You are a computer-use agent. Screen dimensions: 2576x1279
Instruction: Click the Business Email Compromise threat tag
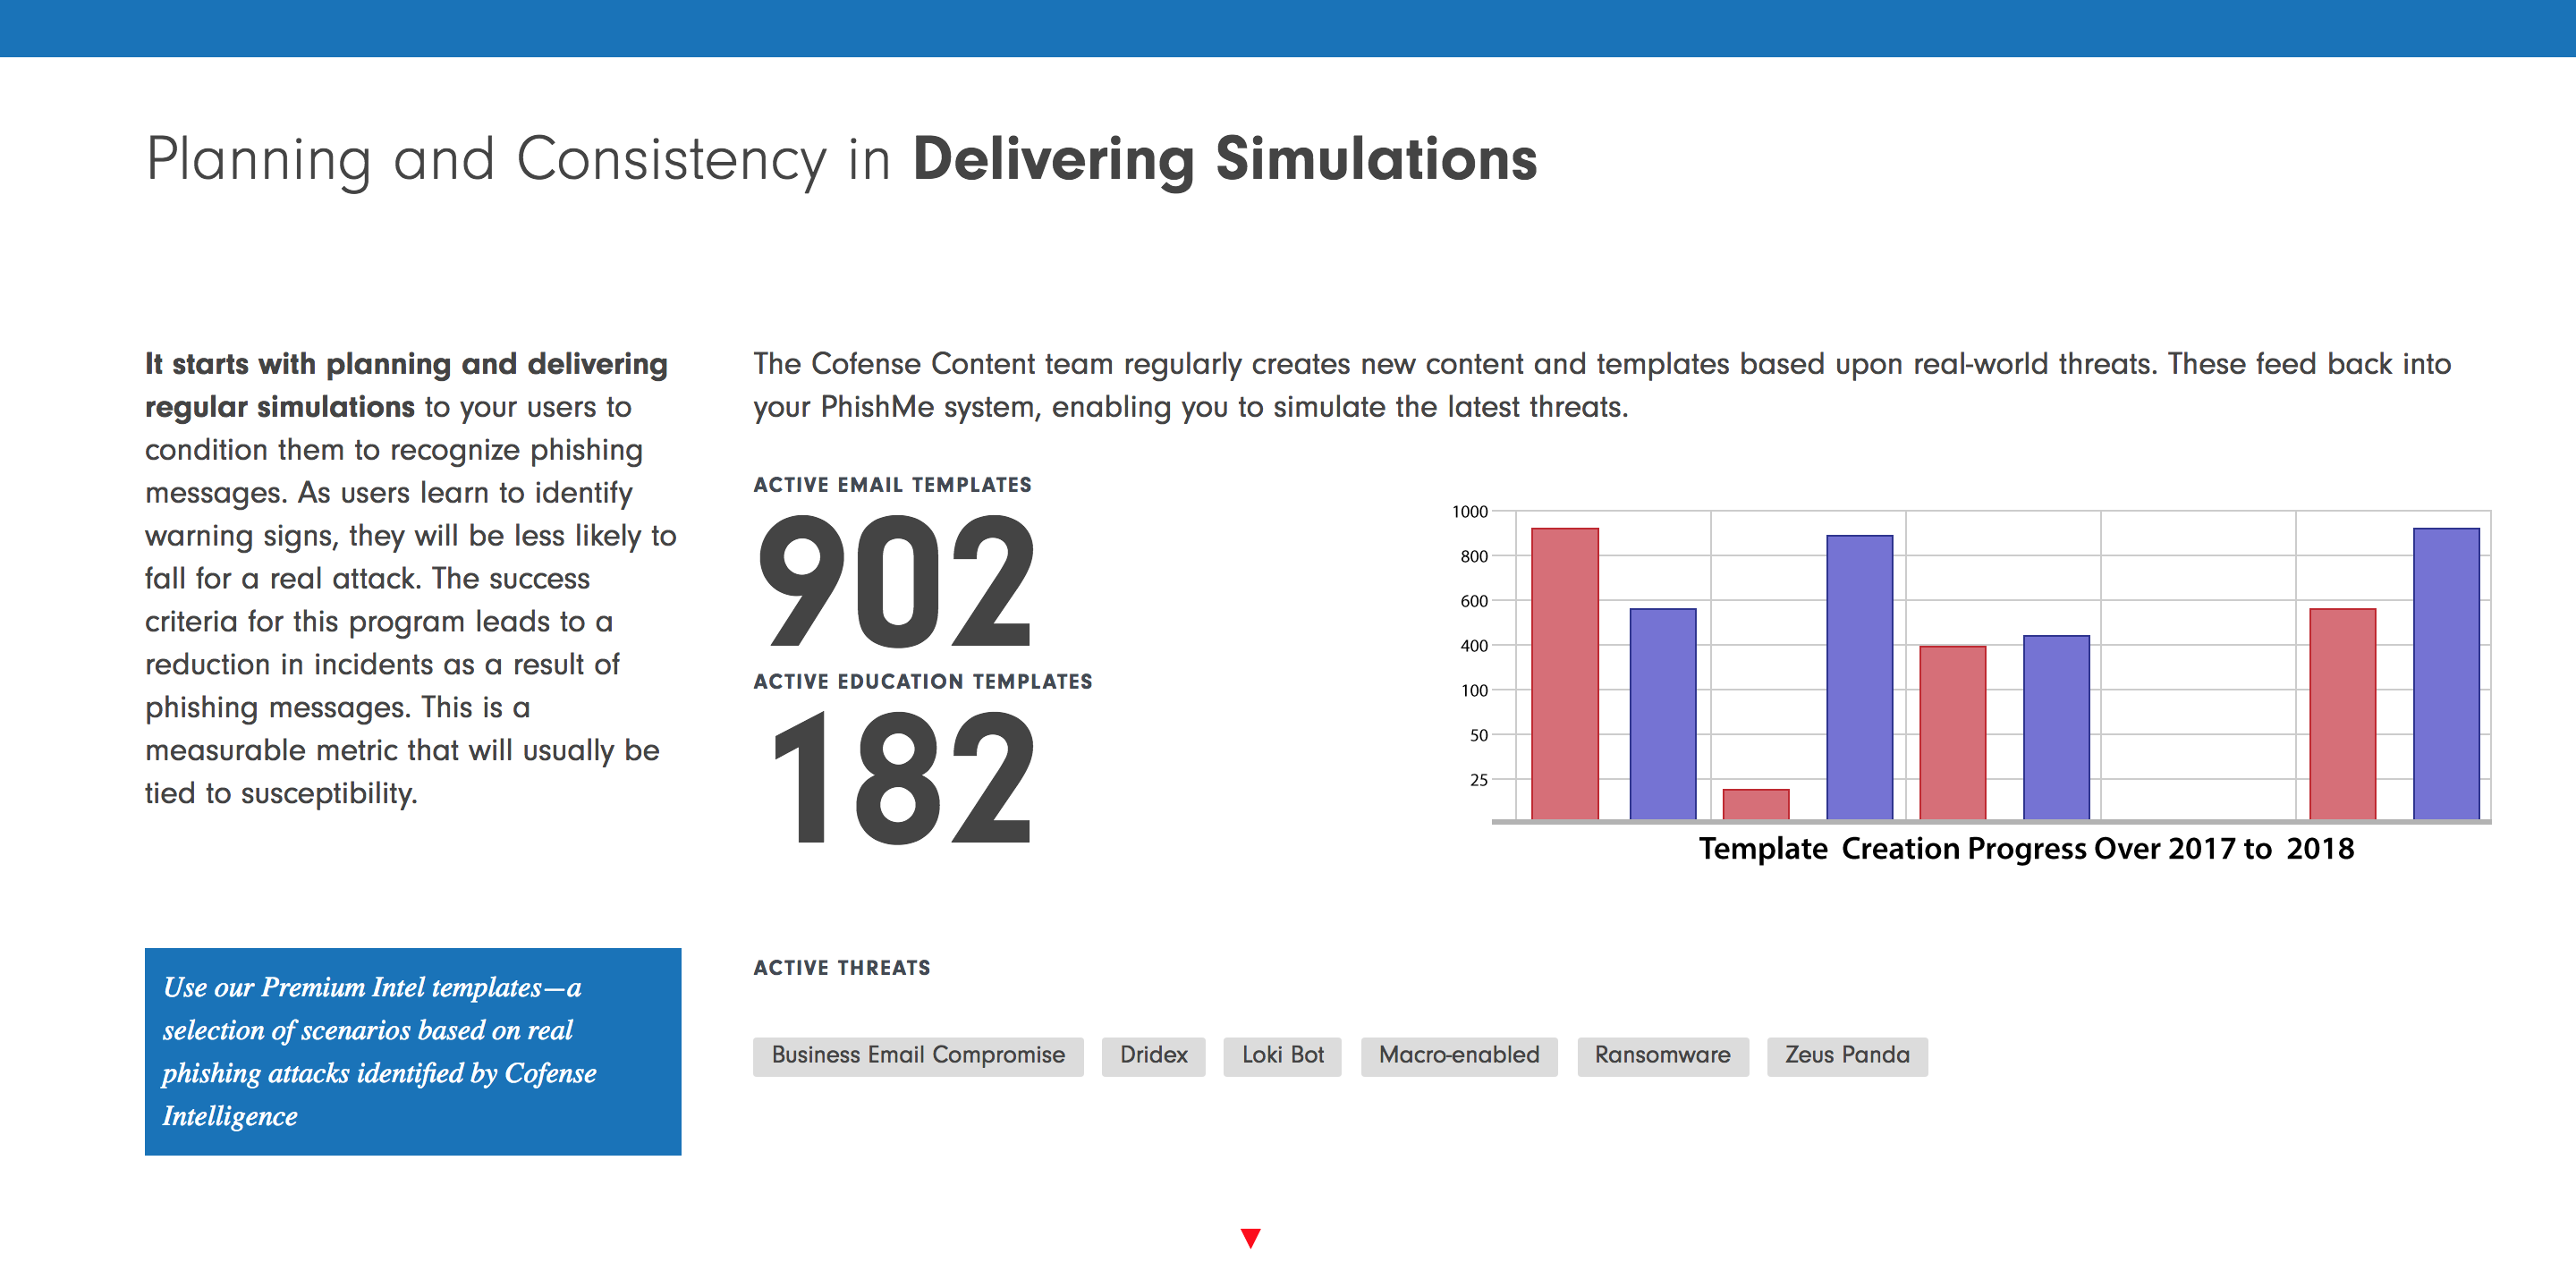click(x=917, y=1055)
